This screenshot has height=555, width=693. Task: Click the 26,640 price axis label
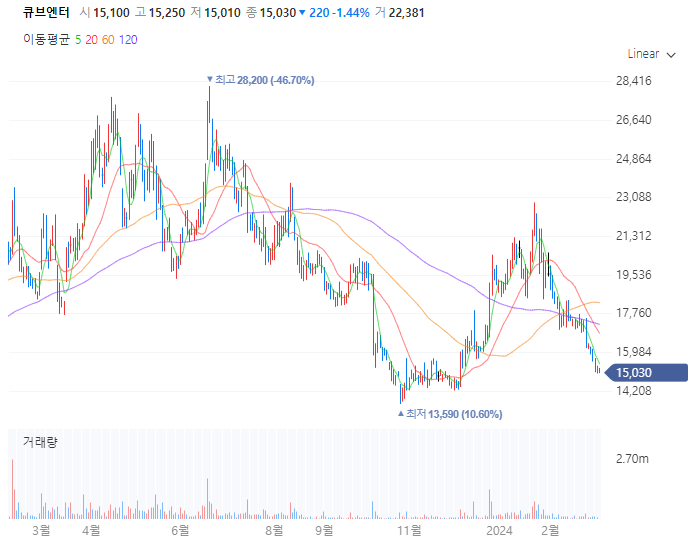coord(634,120)
